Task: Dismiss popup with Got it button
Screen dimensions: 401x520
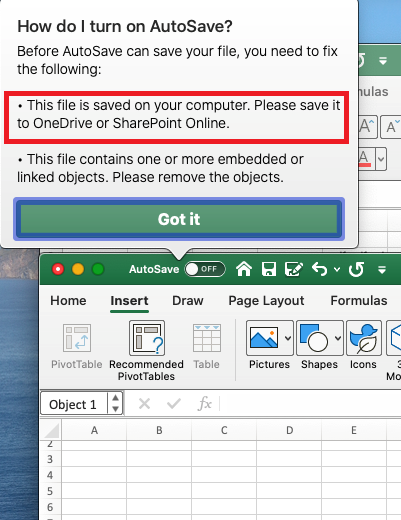Action: [179, 219]
